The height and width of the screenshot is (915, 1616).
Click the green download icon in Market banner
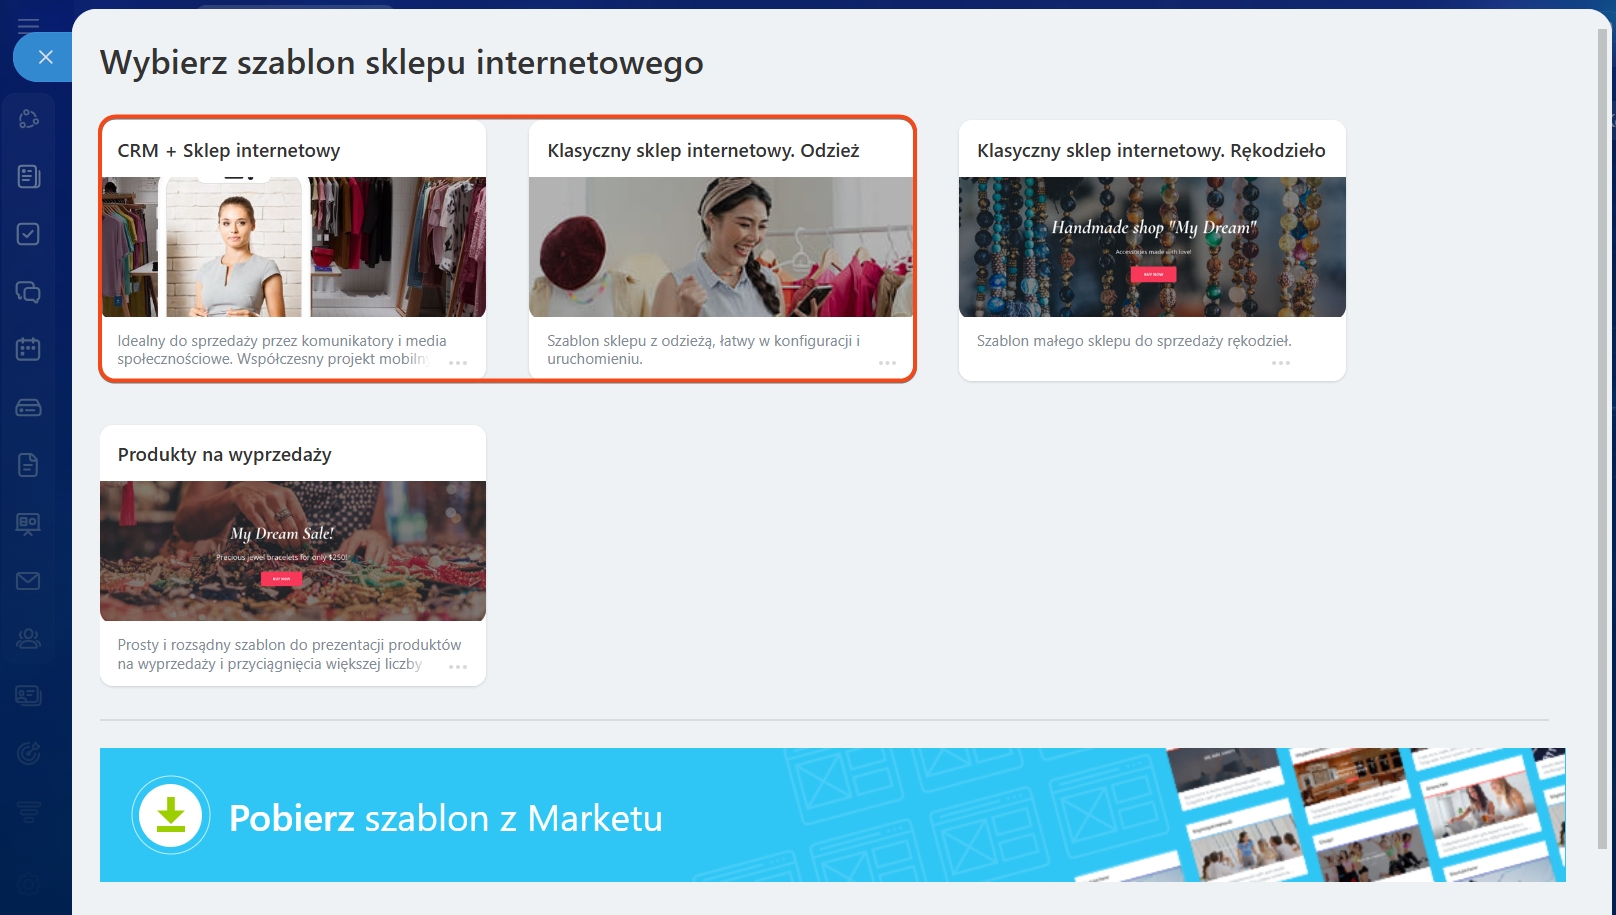pos(171,815)
